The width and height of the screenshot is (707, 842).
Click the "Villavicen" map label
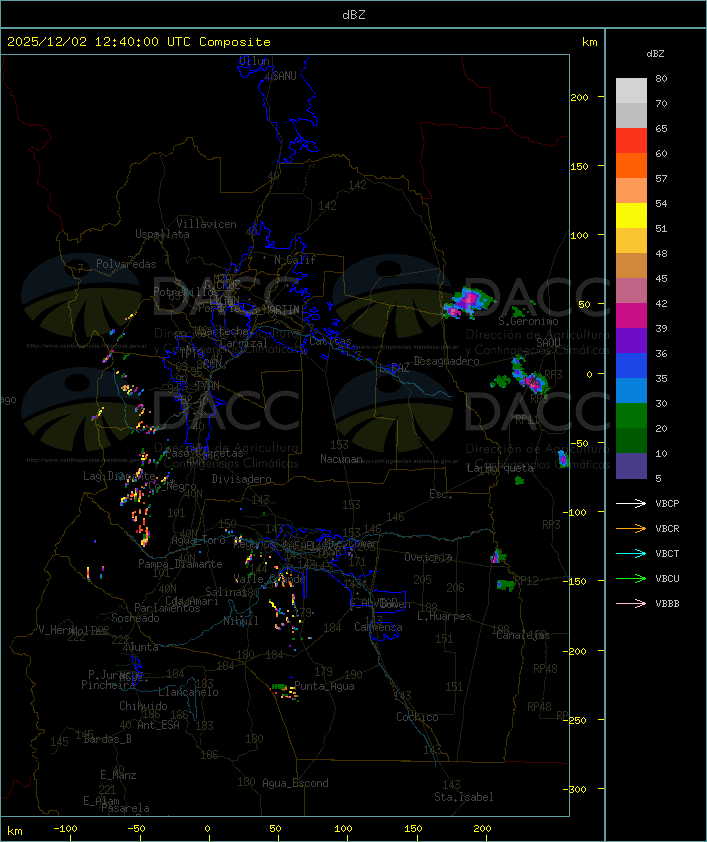pyautogui.click(x=207, y=224)
